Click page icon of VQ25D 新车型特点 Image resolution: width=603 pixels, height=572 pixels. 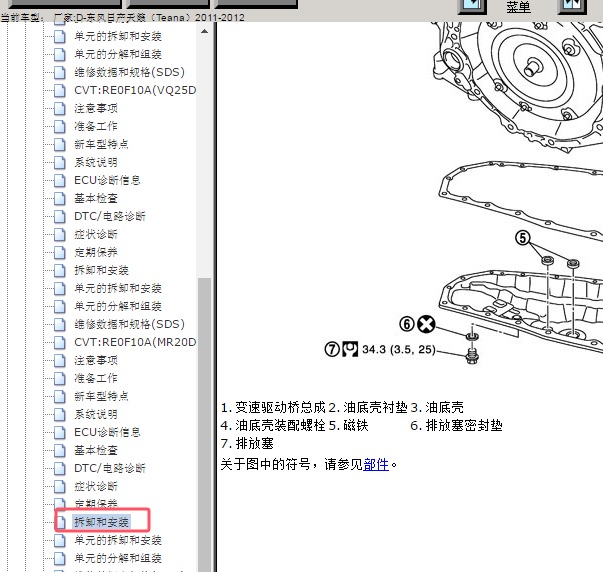point(60,144)
